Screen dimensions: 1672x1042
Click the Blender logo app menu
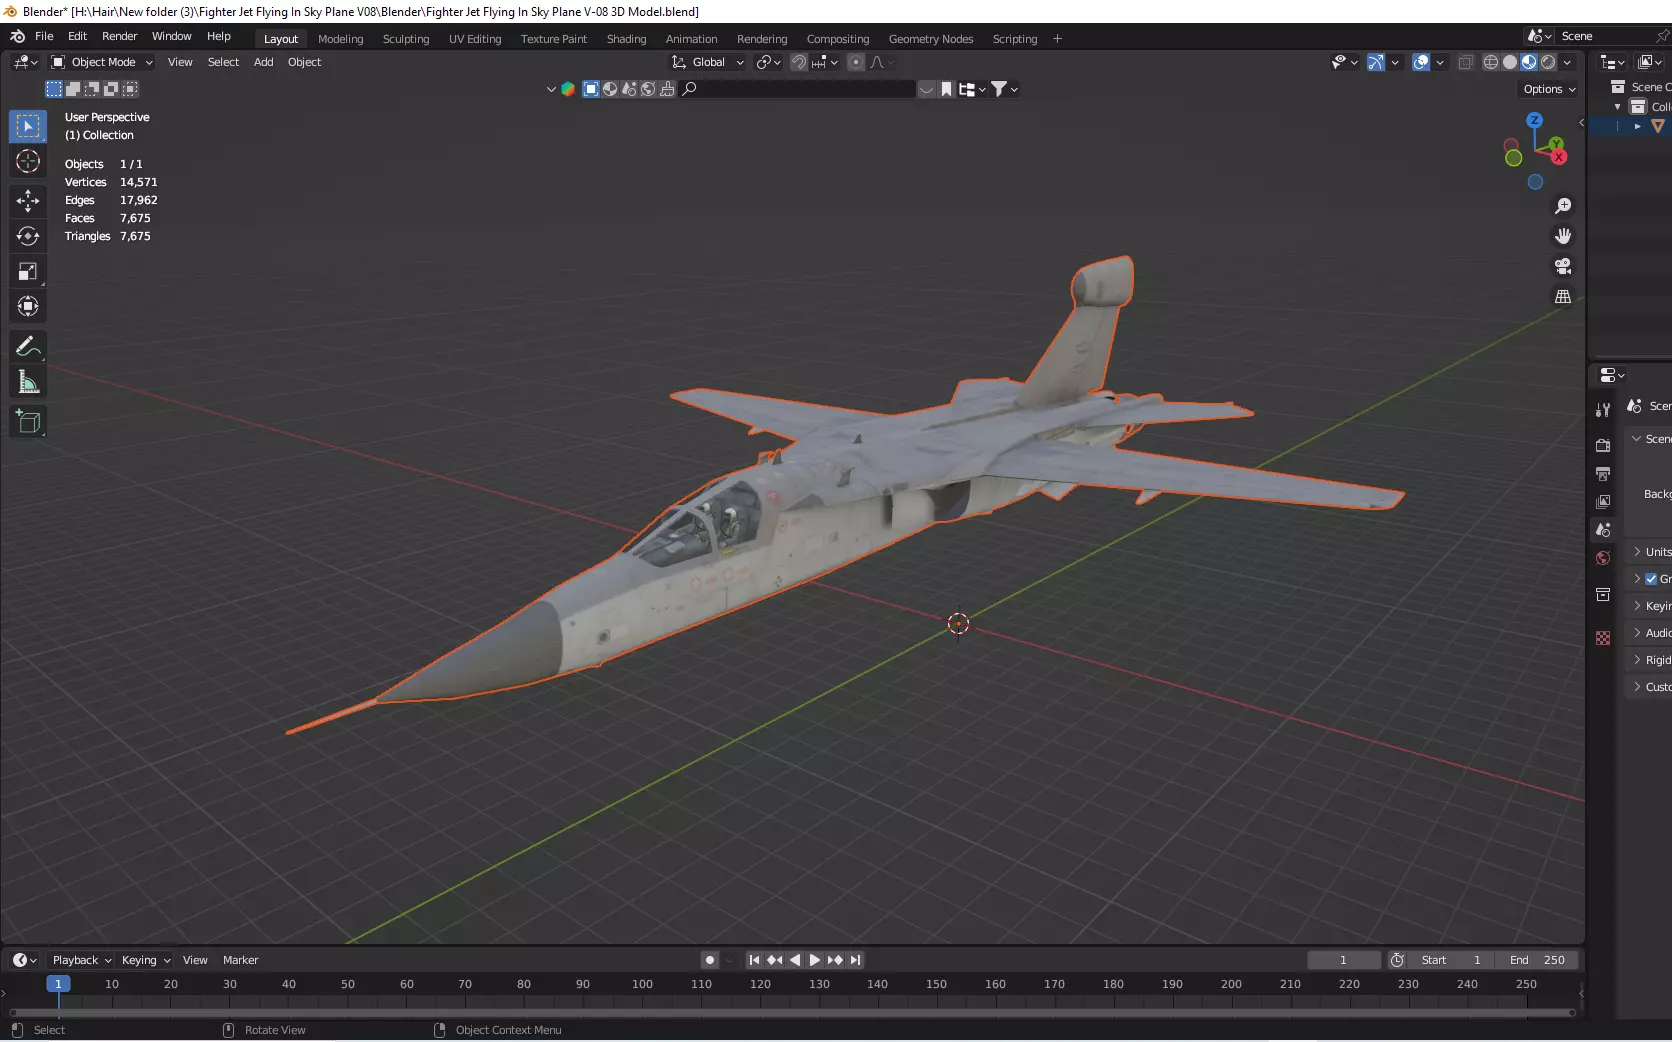tap(17, 36)
